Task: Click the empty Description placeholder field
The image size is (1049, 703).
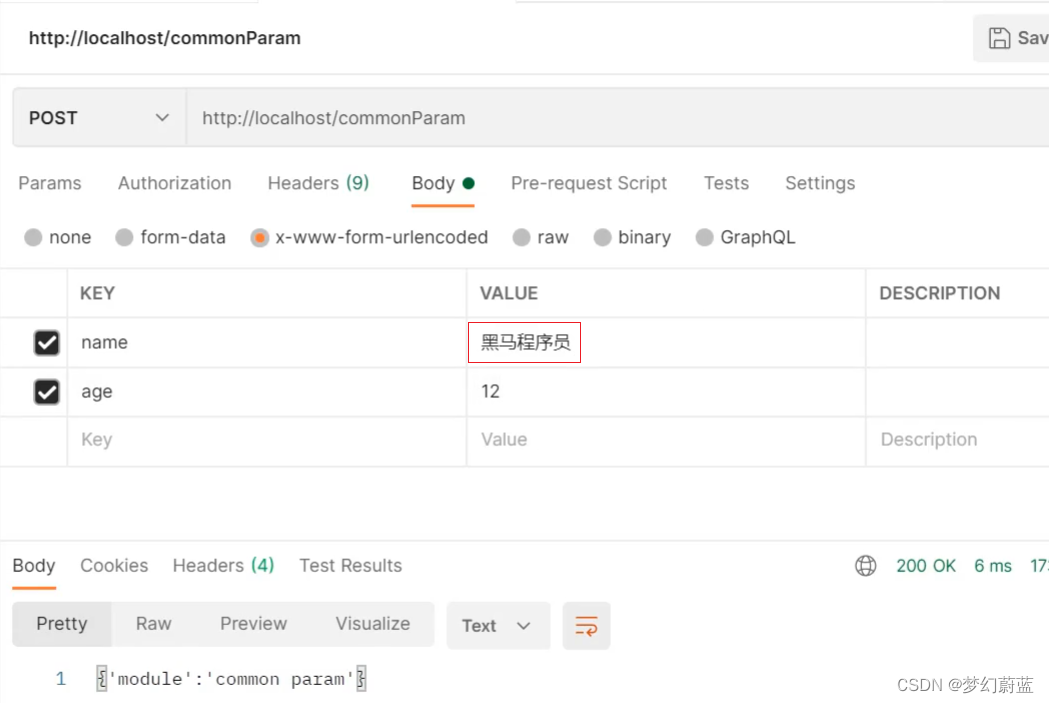Action: tap(958, 440)
